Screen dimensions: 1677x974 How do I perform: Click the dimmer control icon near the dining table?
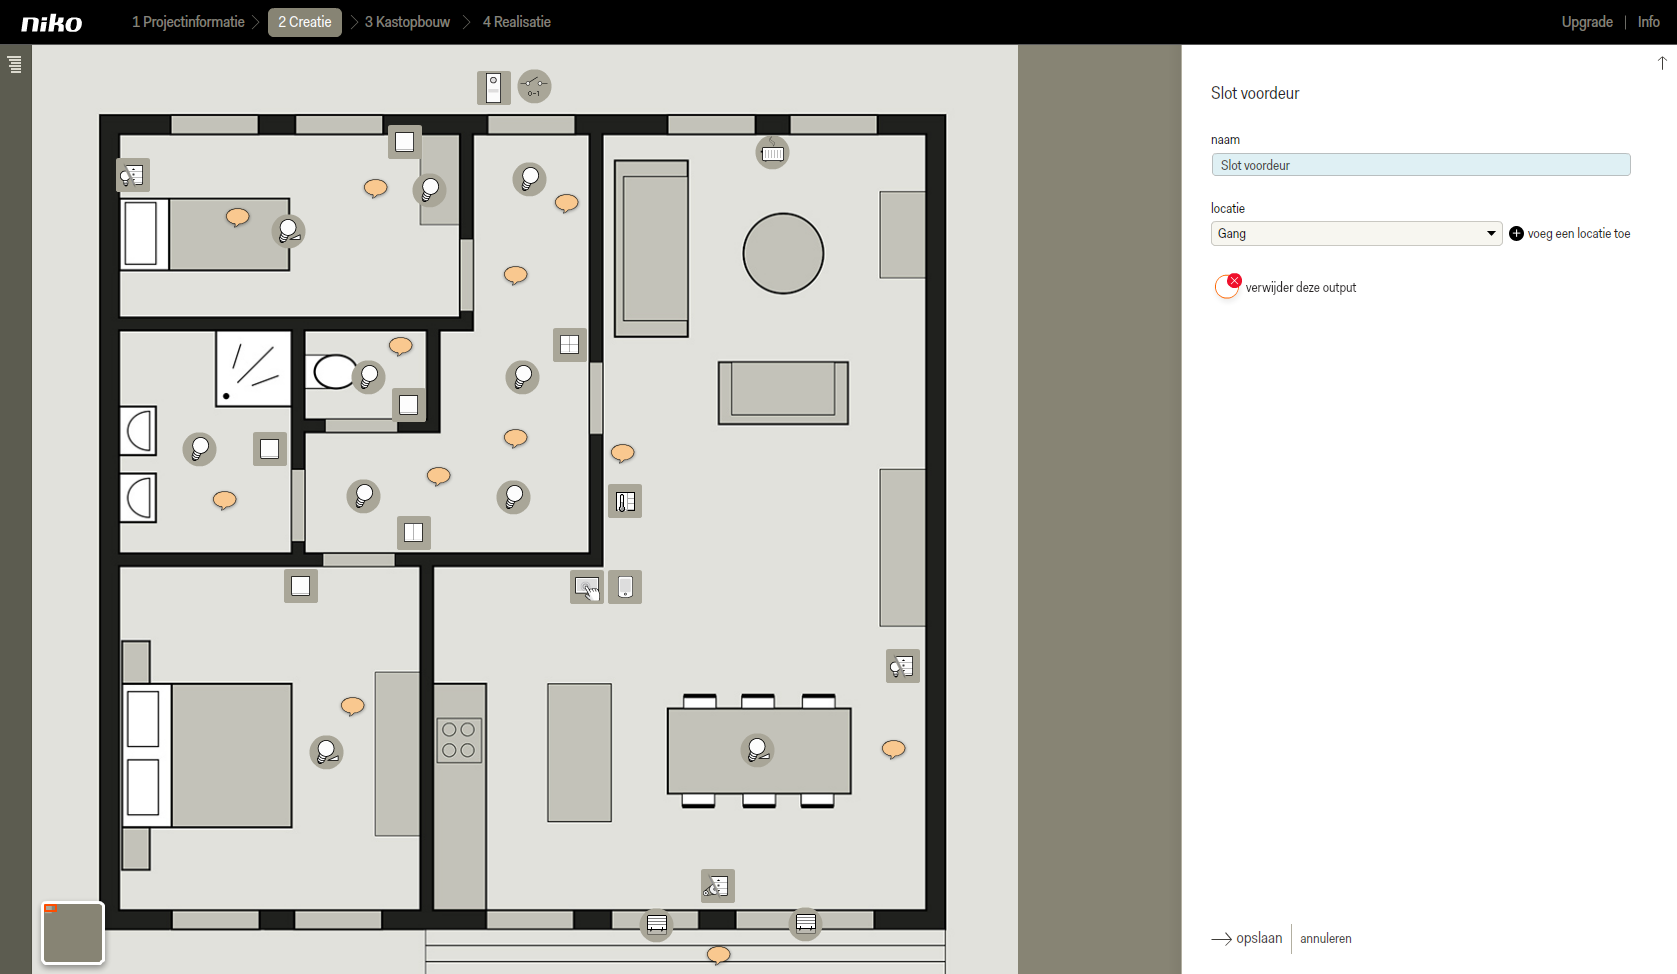tap(903, 666)
